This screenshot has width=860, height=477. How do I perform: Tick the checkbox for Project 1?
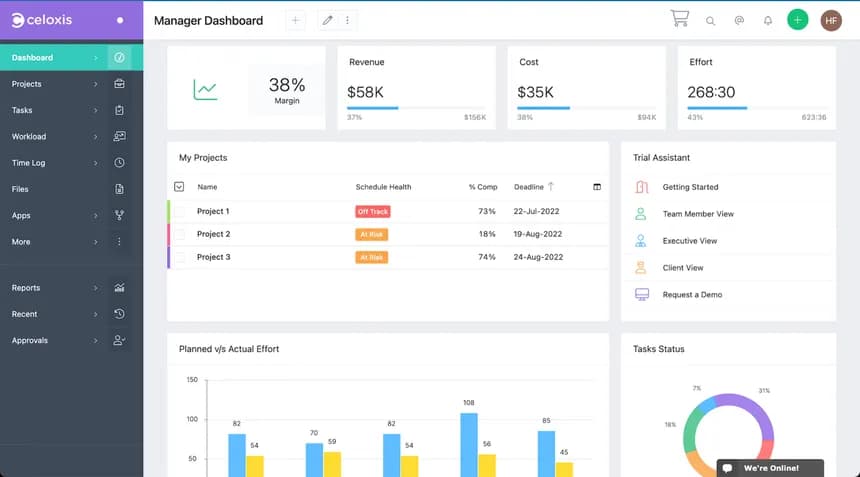[180, 211]
